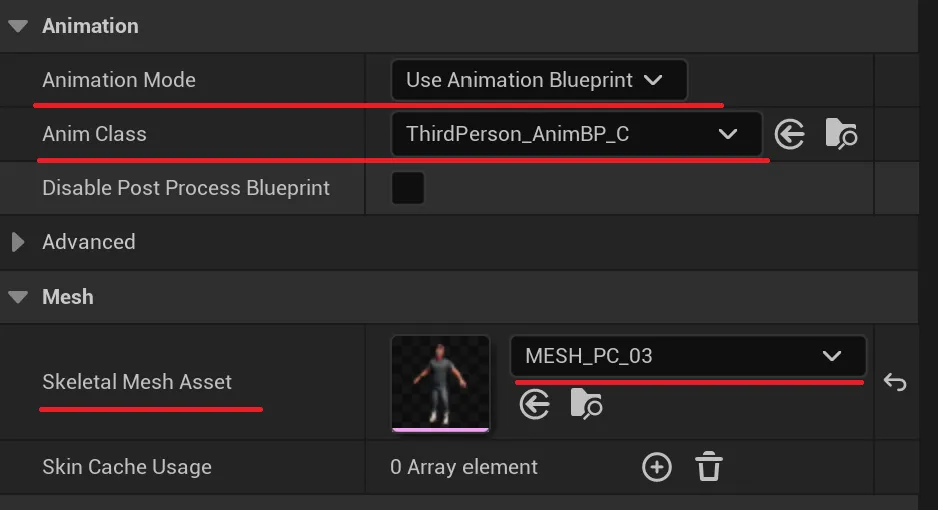Click the skeletal mesh character thumbnail
This screenshot has height=510, width=938.
coord(440,382)
